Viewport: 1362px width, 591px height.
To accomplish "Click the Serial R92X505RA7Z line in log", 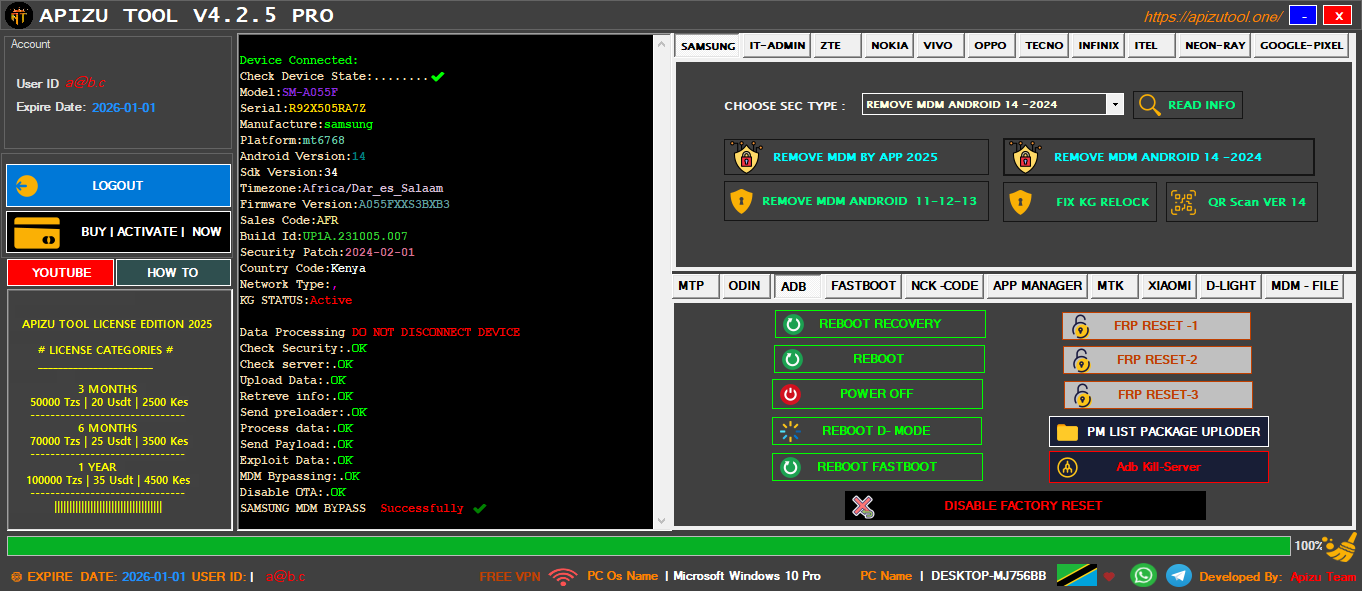I will [303, 108].
